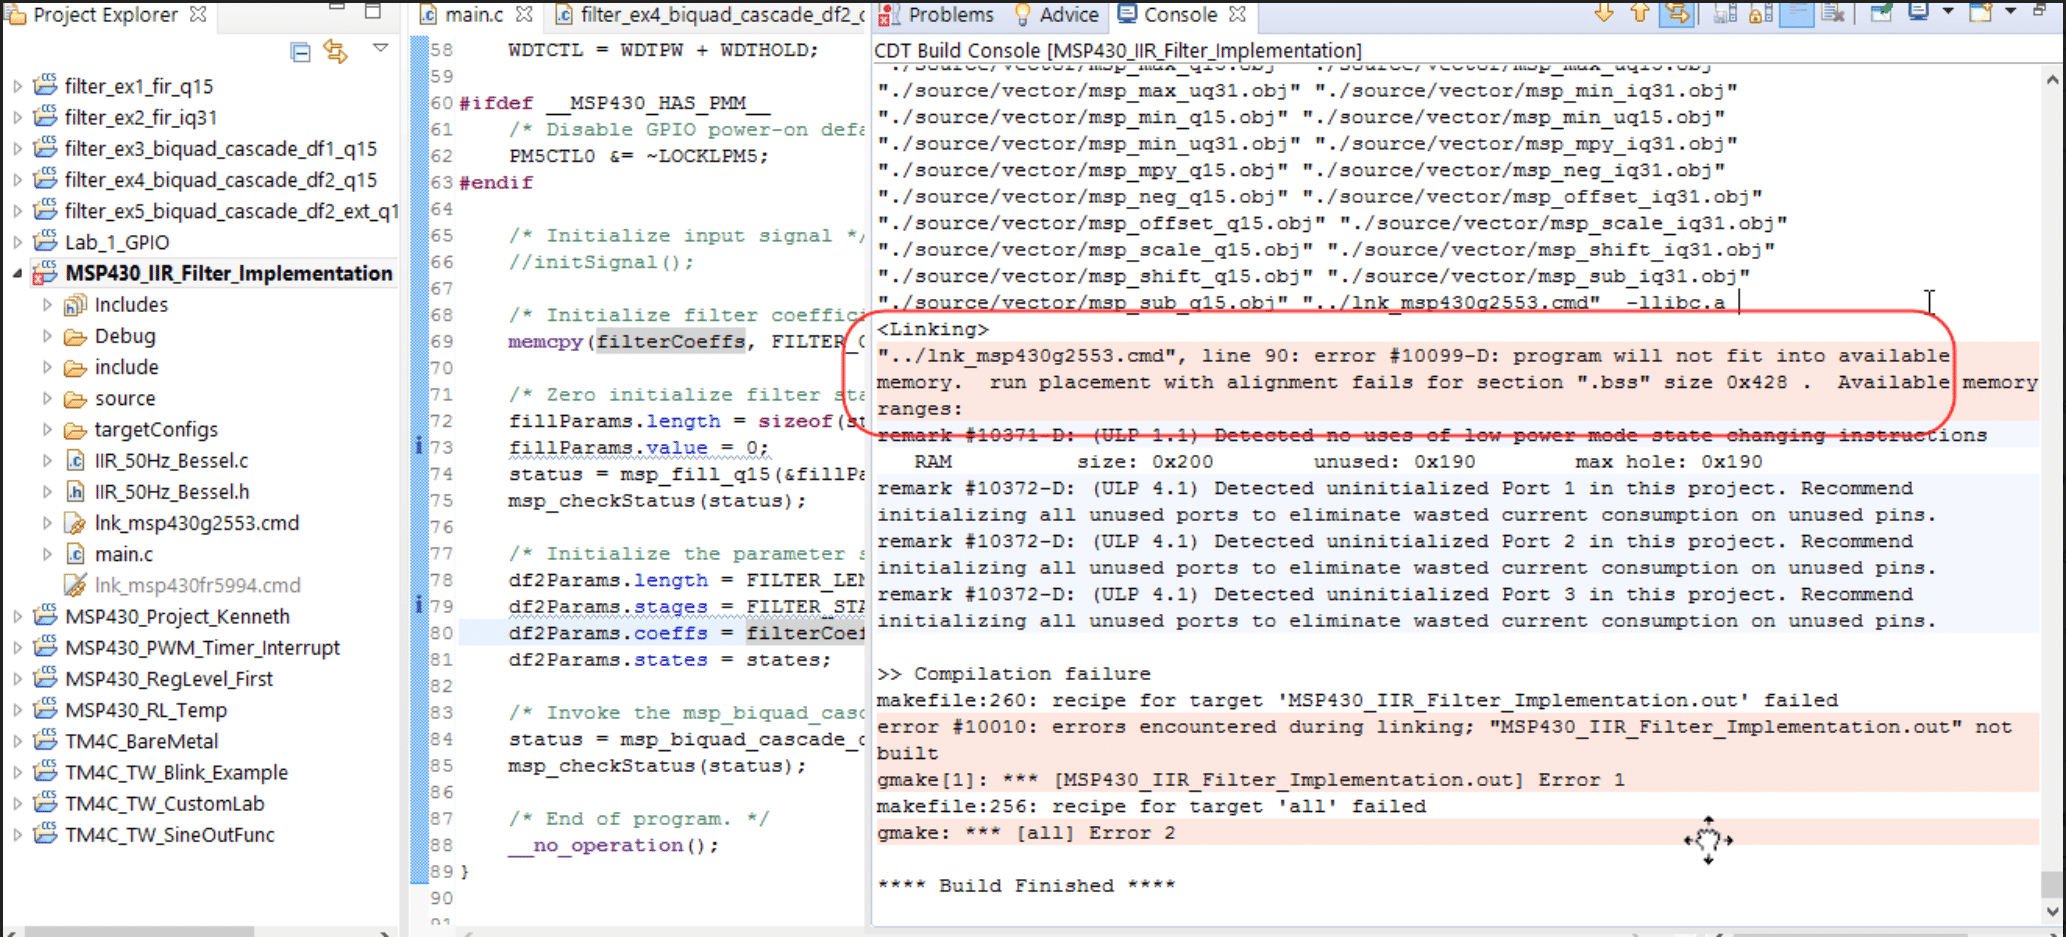The image size is (2066, 937).
Task: Click the Display Selected Console monitor icon
Action: [1919, 13]
